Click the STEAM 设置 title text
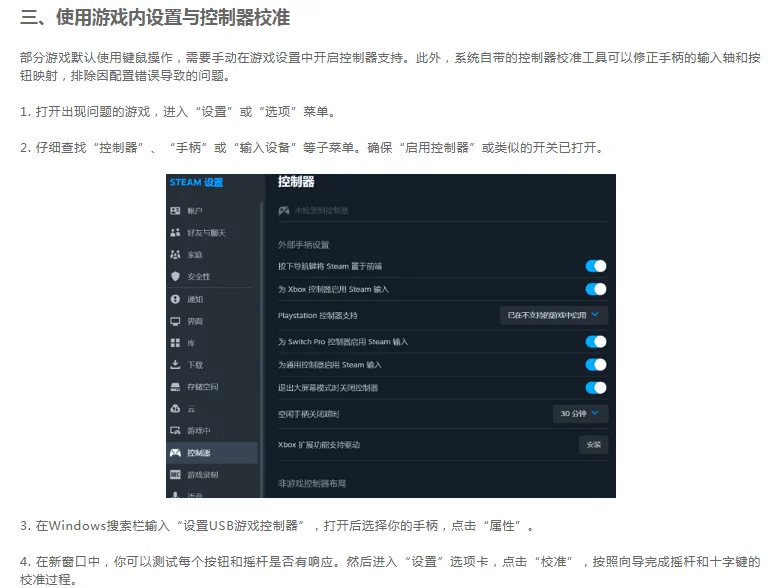Image resolution: width=779 pixels, height=588 pixels. 196,182
